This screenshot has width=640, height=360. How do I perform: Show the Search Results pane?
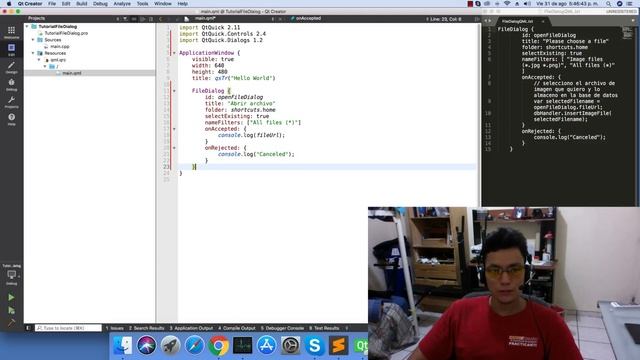tap(147, 328)
